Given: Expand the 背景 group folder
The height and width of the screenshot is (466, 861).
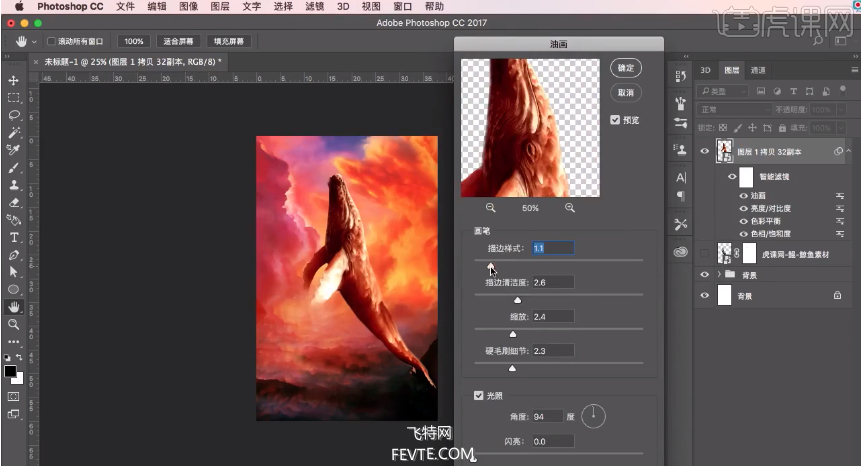Looking at the screenshot, I should coord(719,274).
